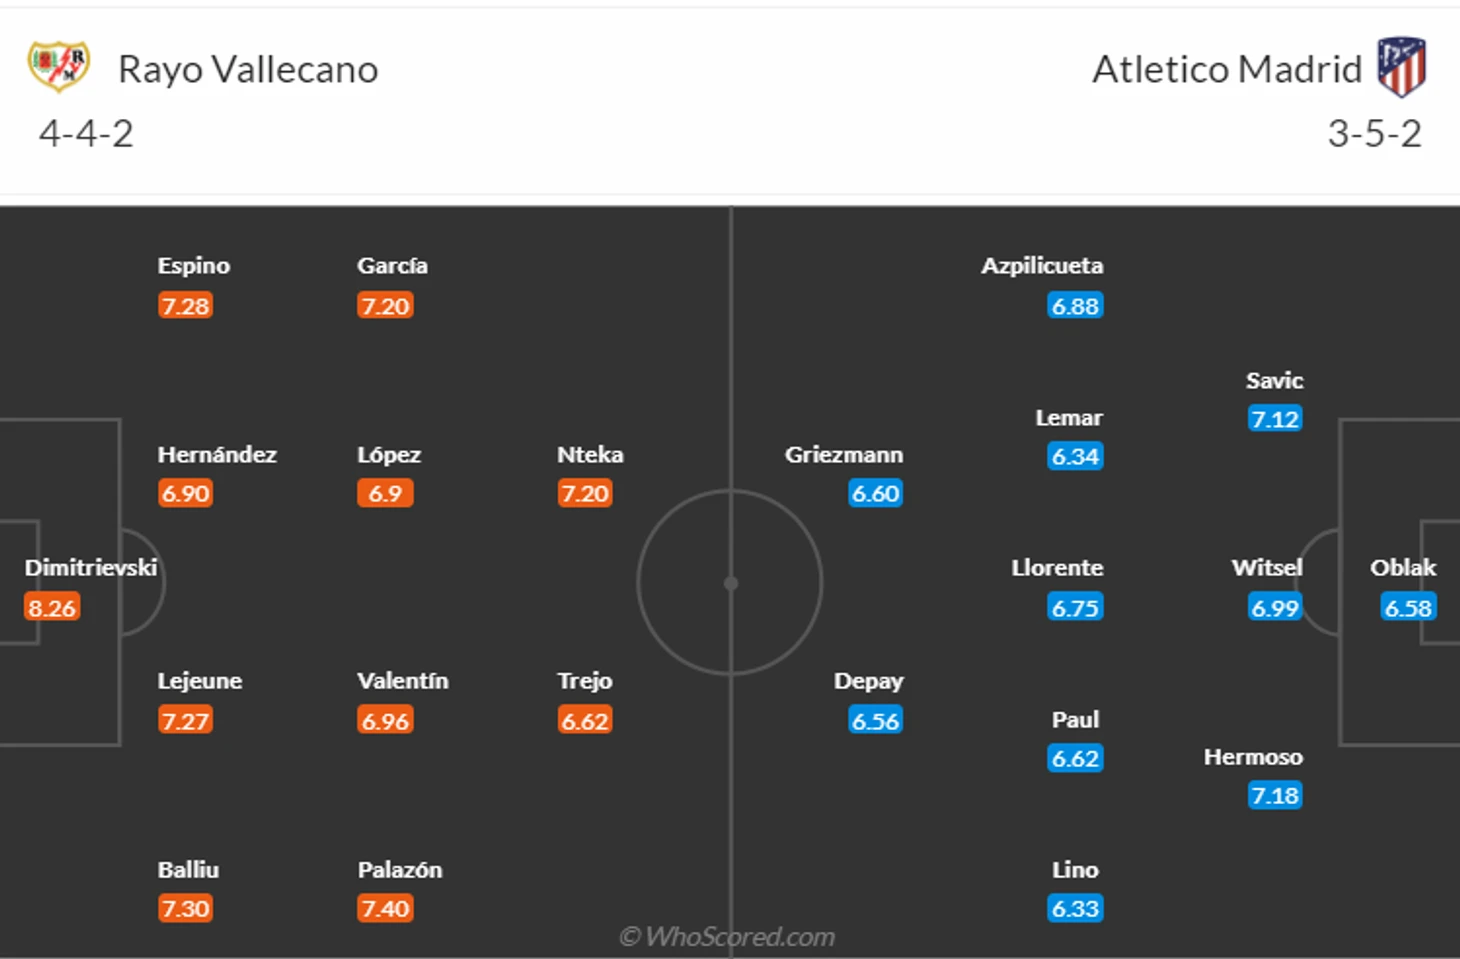
Task: Click Llorente's 6.75 rating badge
Action: click(1075, 607)
